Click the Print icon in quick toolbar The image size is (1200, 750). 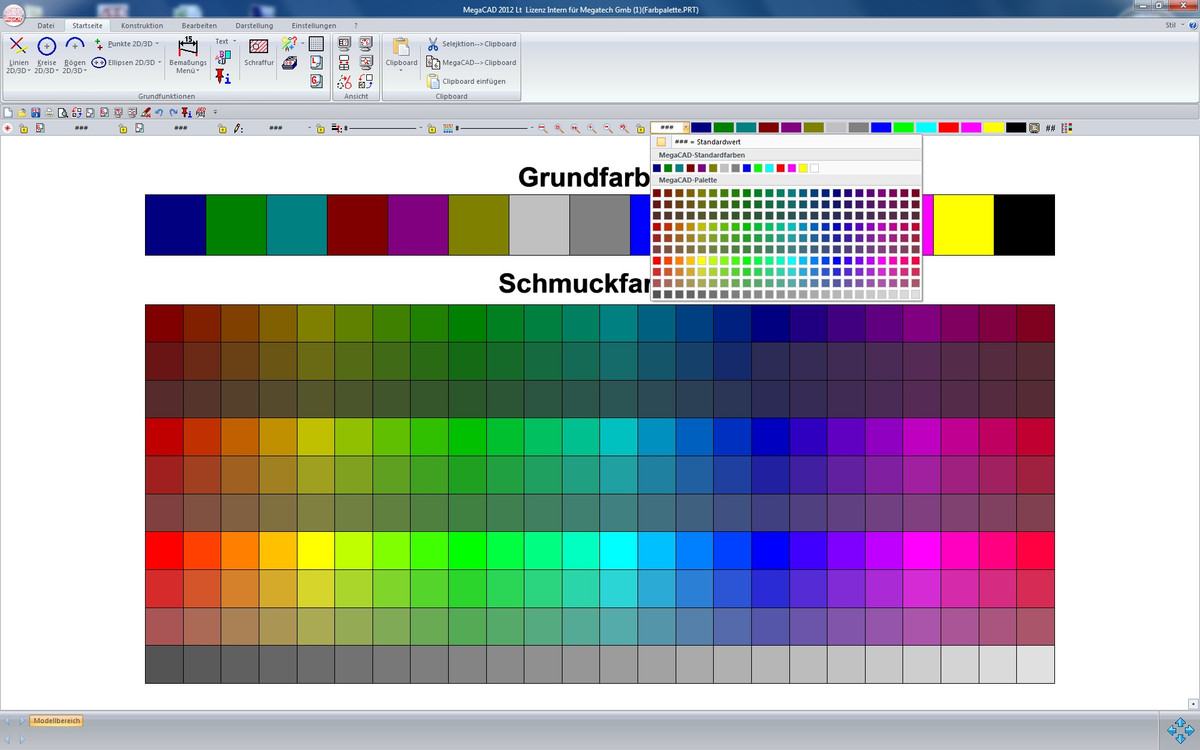pyautogui.click(x=49, y=112)
